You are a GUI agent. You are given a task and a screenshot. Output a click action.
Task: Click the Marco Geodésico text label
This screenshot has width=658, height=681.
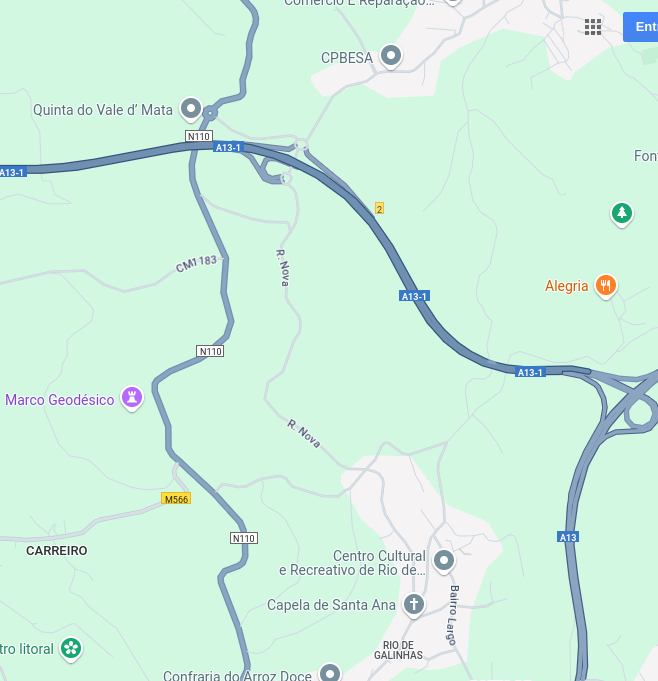pos(60,400)
